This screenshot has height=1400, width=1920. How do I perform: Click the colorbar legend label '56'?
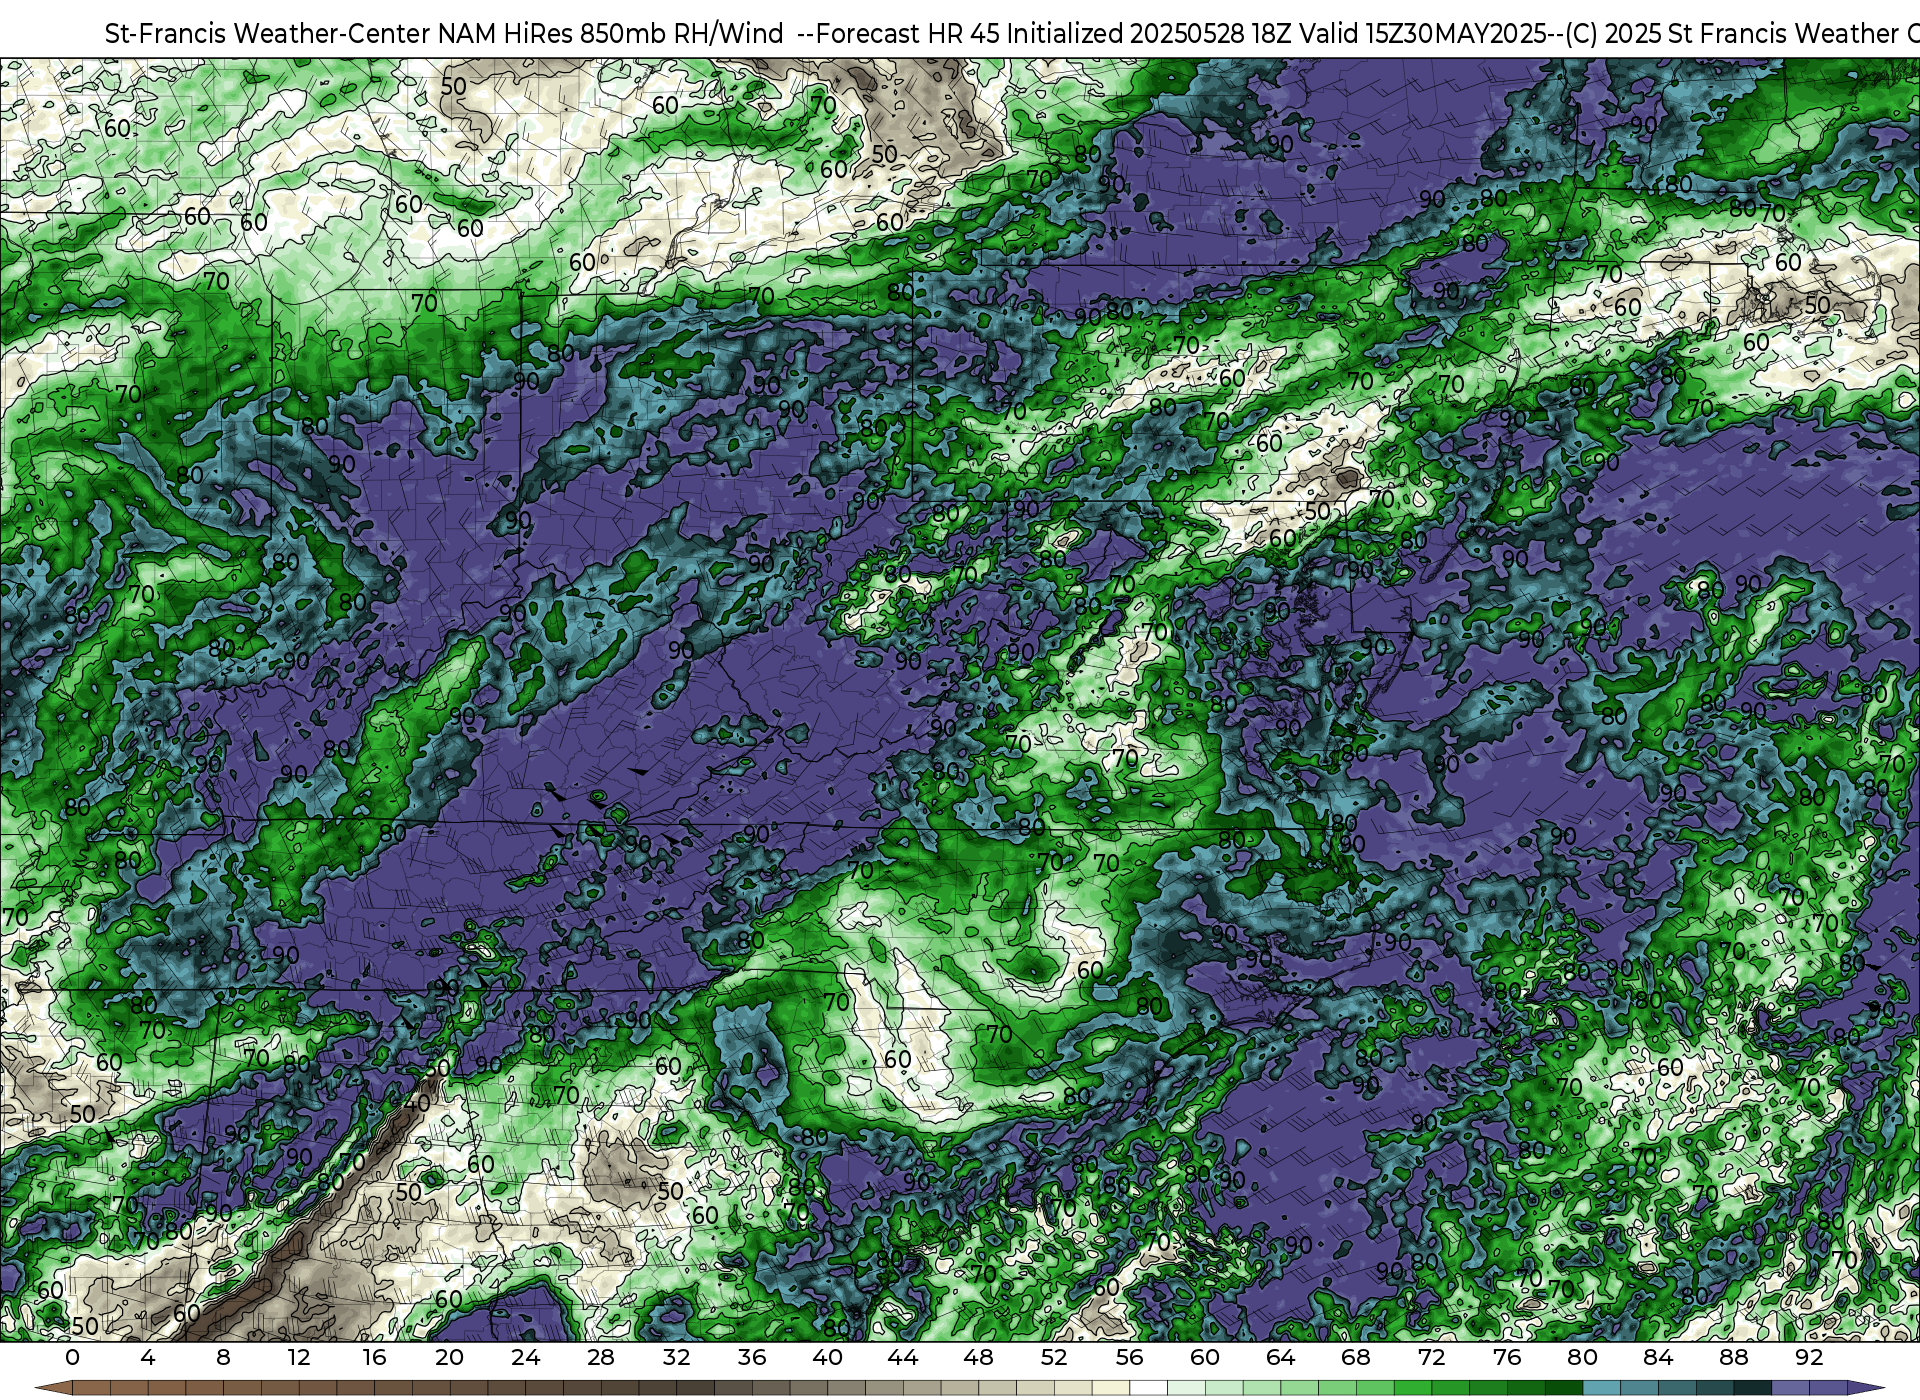[1129, 1358]
